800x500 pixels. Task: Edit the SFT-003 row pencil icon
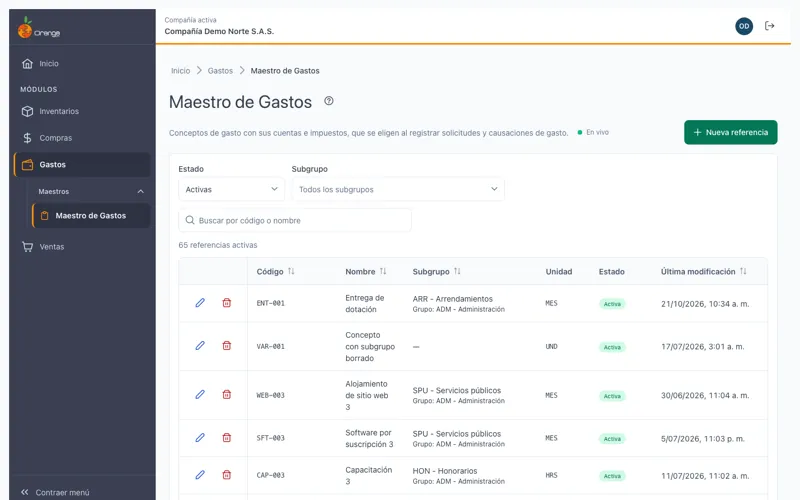[x=200, y=438]
